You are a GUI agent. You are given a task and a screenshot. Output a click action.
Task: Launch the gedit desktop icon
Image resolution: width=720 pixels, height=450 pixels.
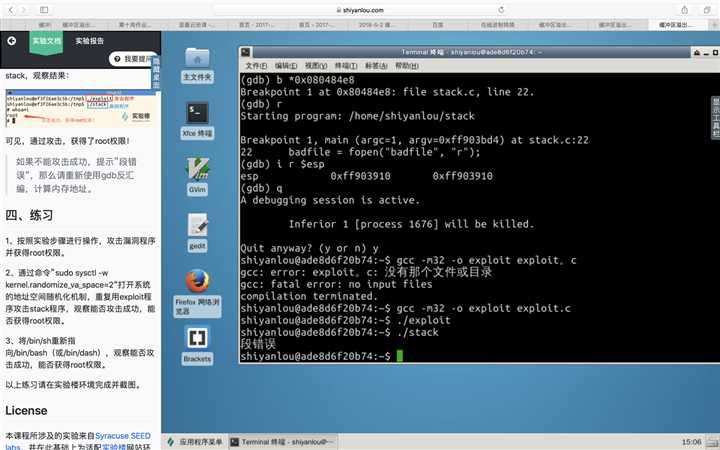pos(197,233)
